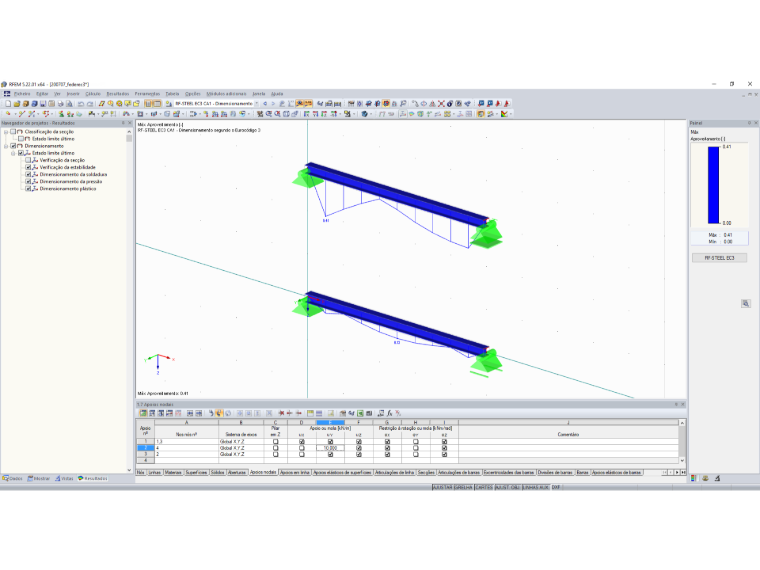Toggle row 3 uX support checkbox
Image resolution: width=760 pixels, height=570 pixels.
(302, 455)
